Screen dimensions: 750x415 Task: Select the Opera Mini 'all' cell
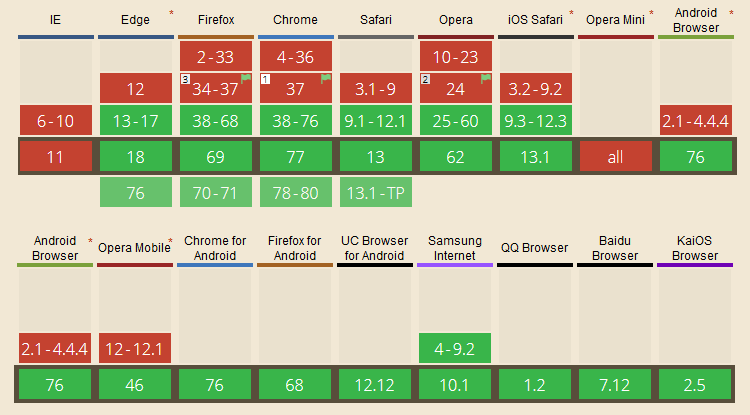click(616, 157)
